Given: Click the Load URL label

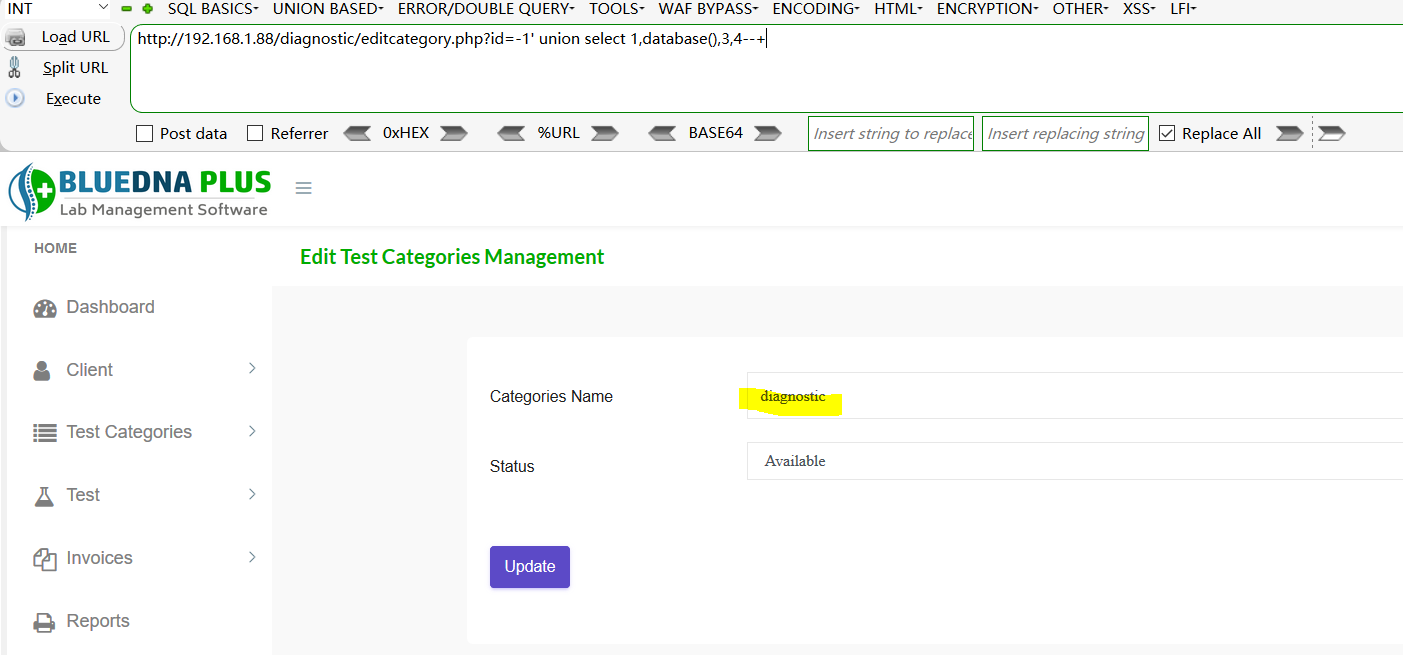Looking at the screenshot, I should [x=76, y=37].
